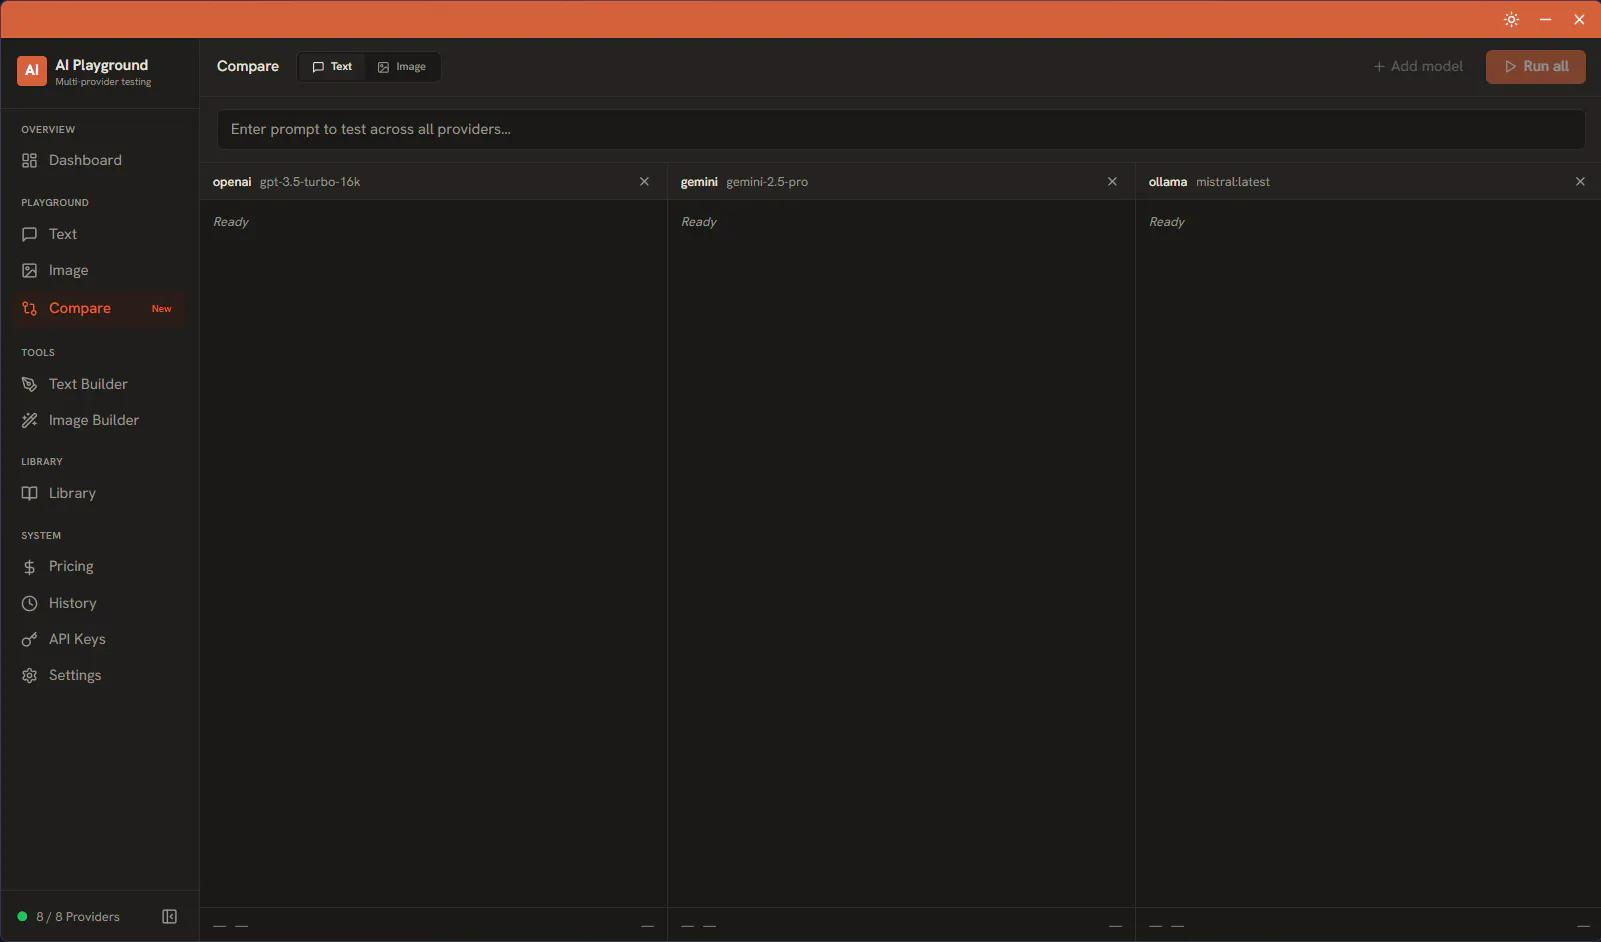Open Settings from the sidebar
This screenshot has height=942, width=1601.
(x=99, y=675)
